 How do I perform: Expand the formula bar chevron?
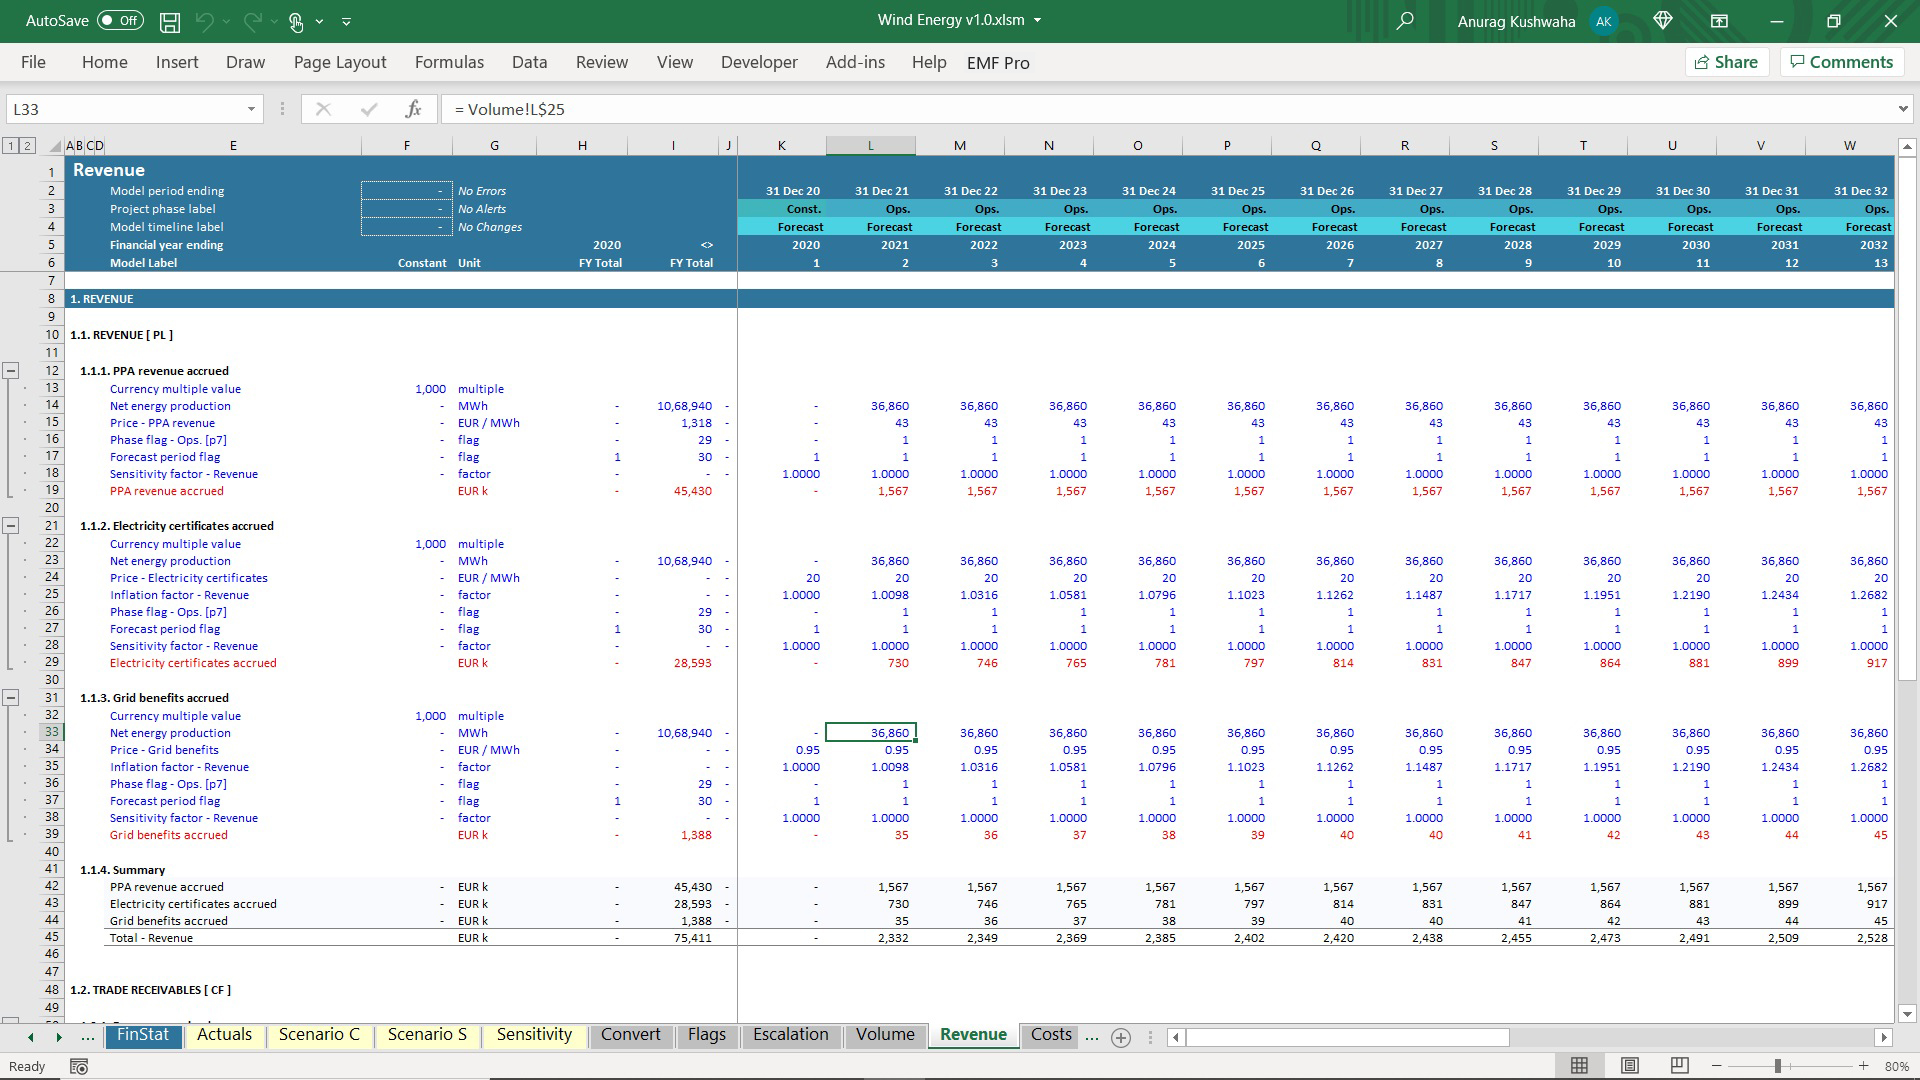click(1902, 109)
